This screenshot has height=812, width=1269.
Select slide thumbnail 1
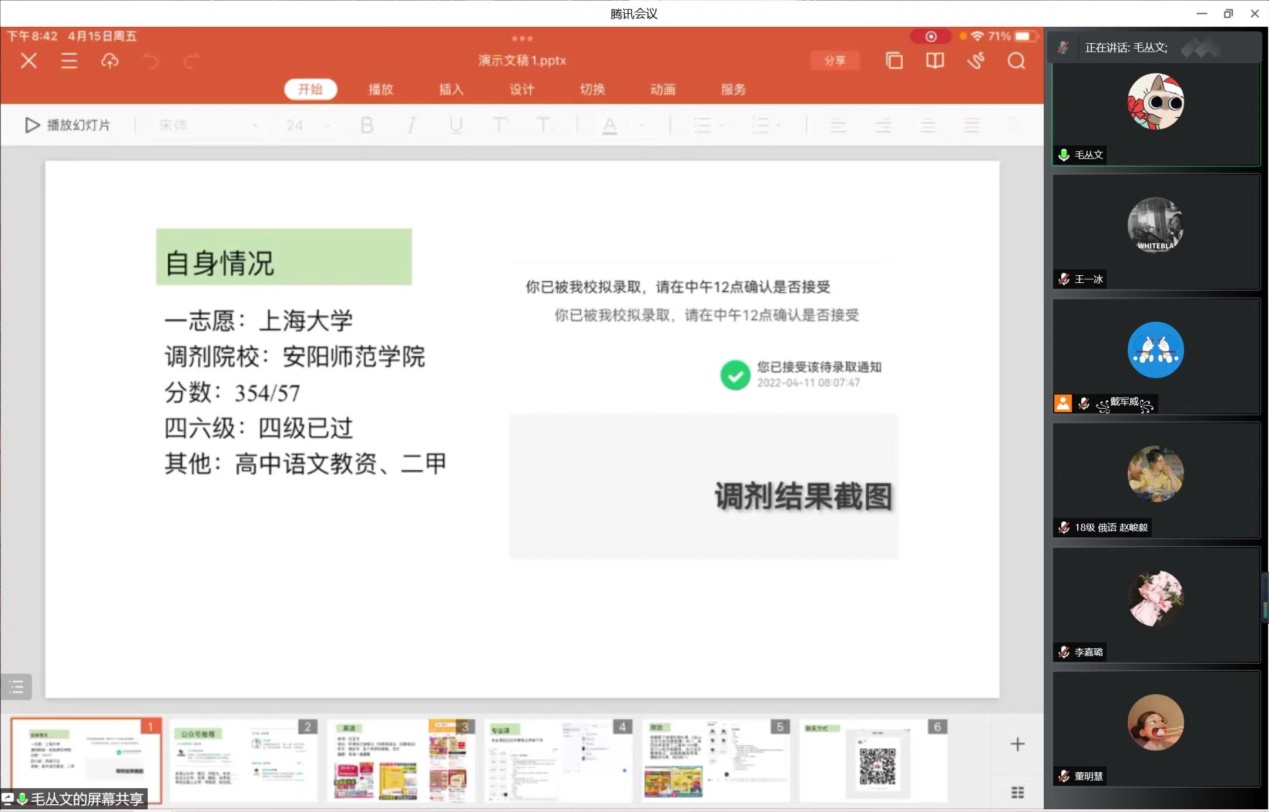(x=86, y=759)
